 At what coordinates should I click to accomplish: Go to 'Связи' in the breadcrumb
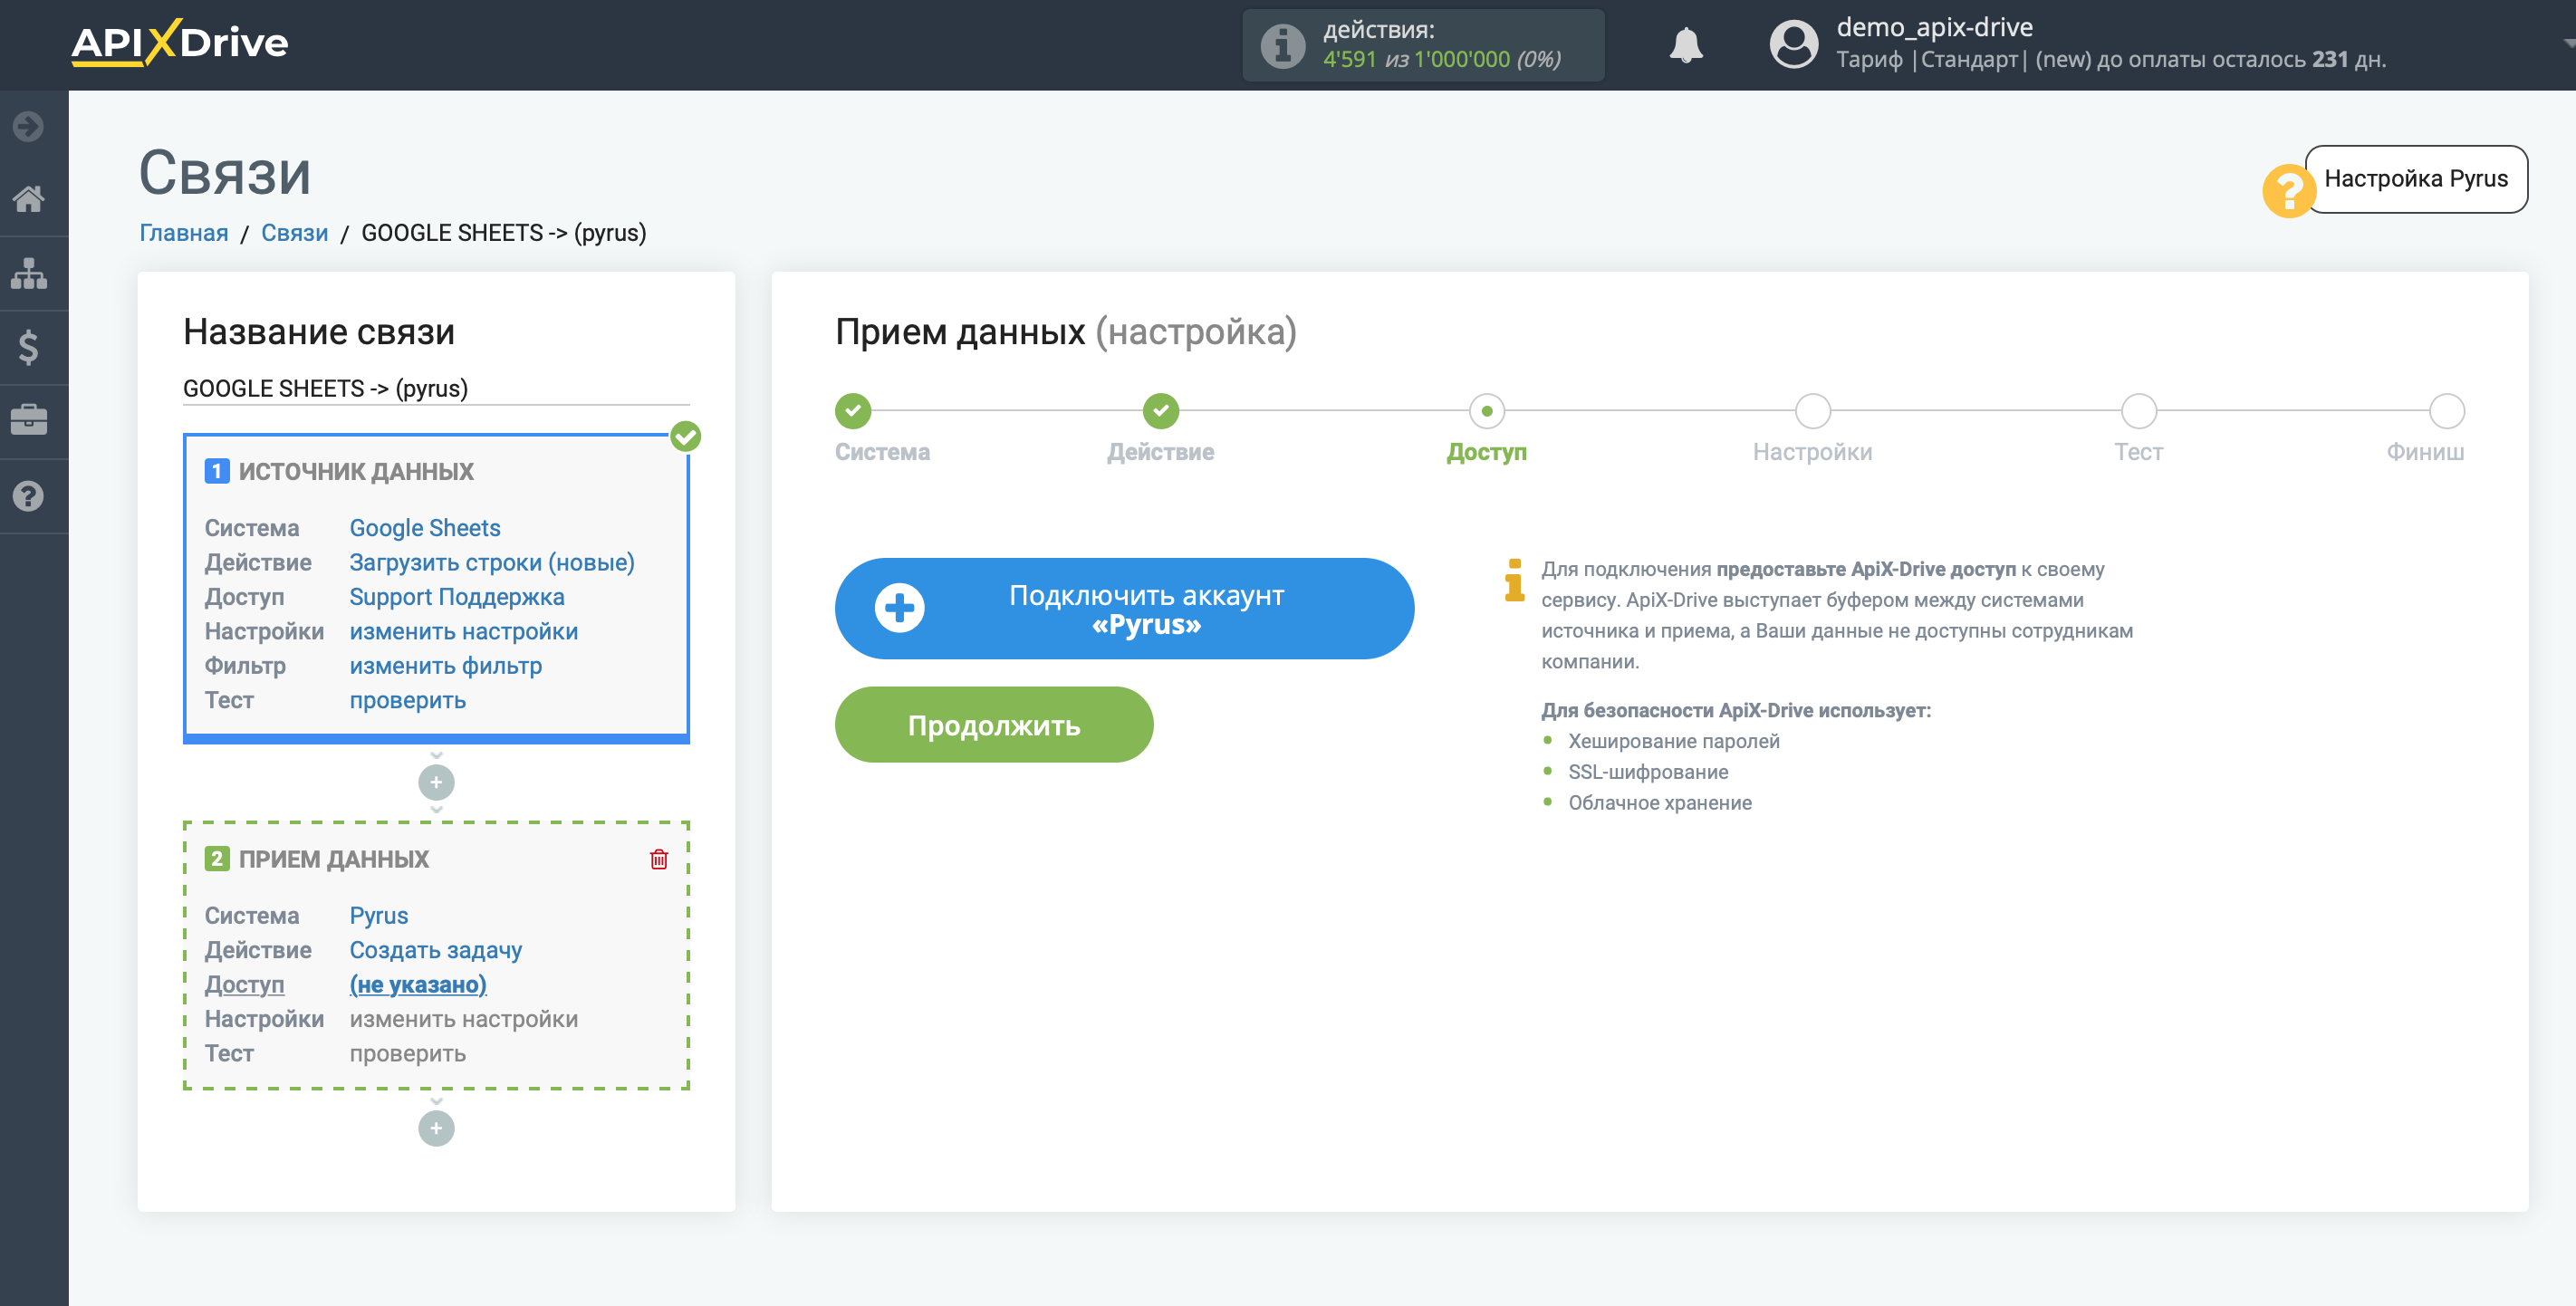pyautogui.click(x=294, y=232)
